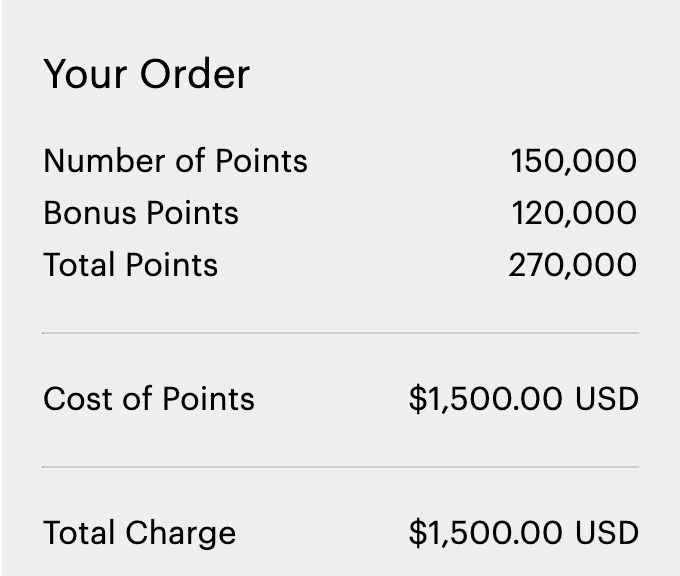The width and height of the screenshot is (680, 576).
Task: Select the "Total Points" label
Action: [x=131, y=265]
